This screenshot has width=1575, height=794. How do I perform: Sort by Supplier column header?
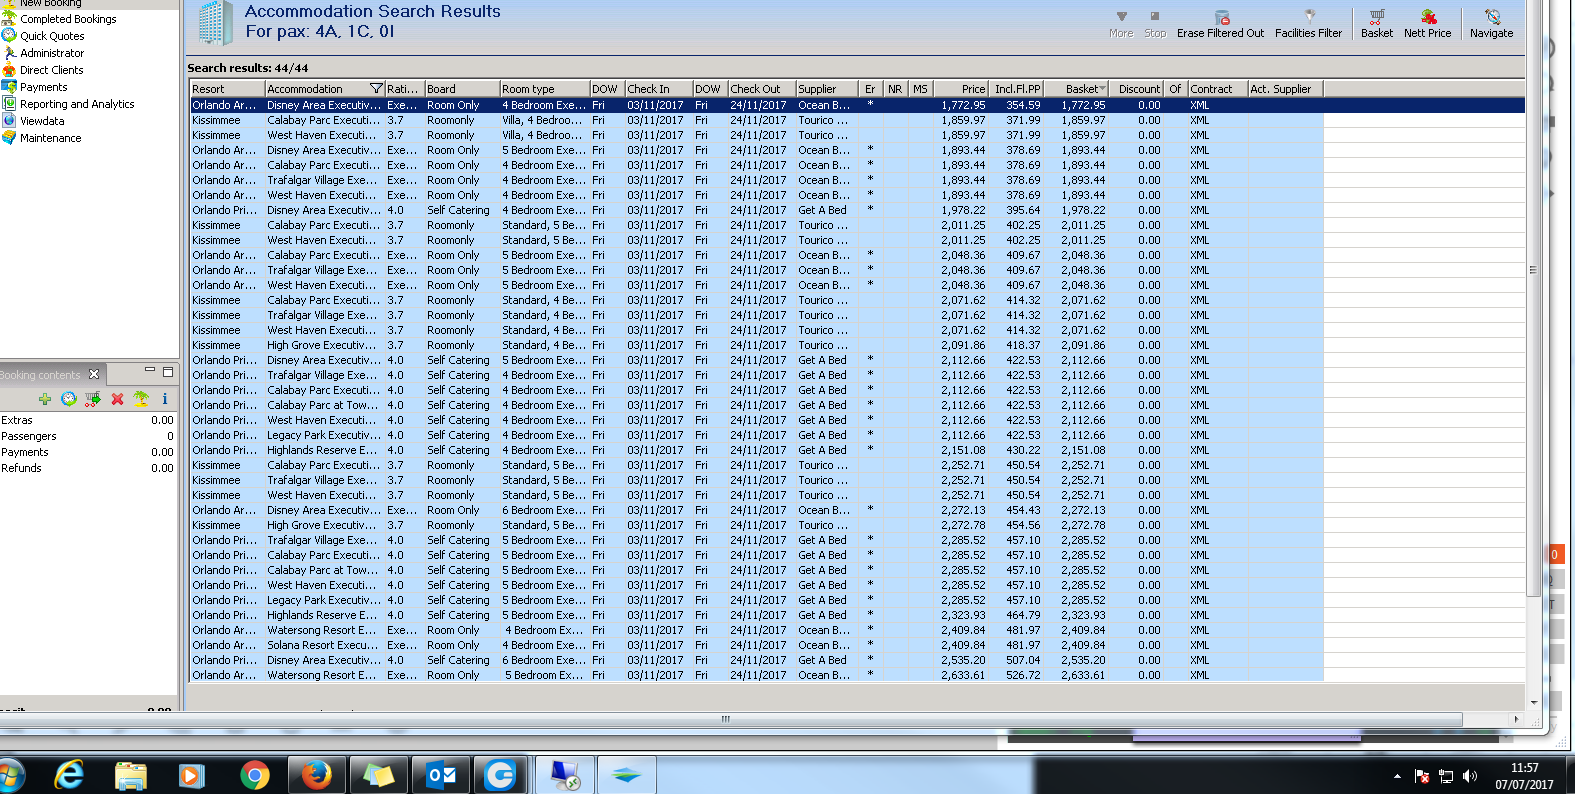[827, 89]
